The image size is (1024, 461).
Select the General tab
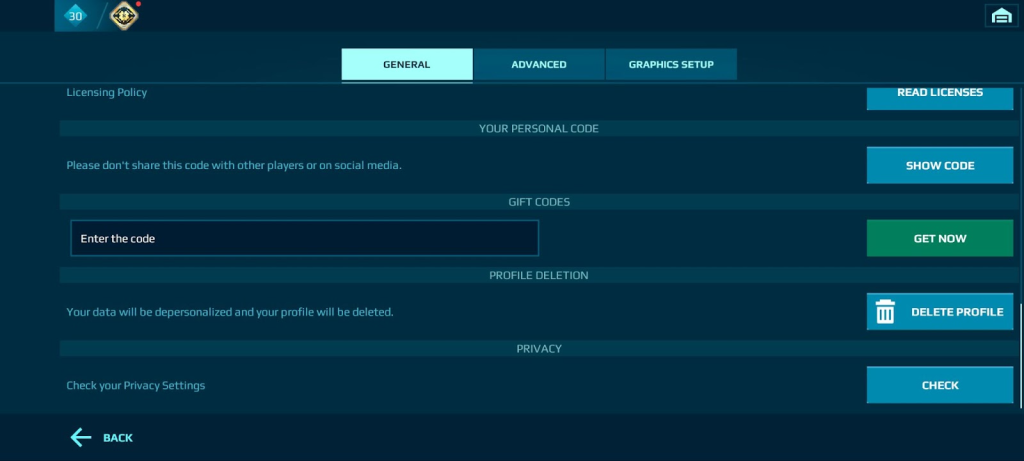tap(407, 65)
